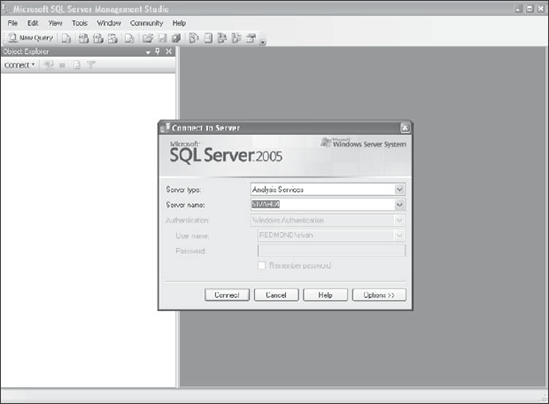
Task: Click the Windows Authentication field text
Action: point(288,220)
